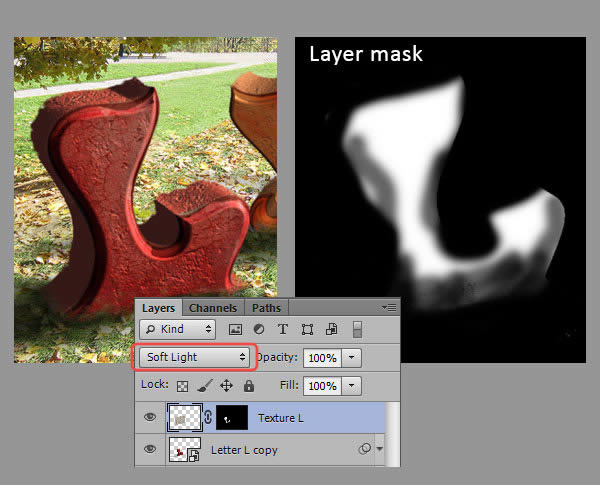This screenshot has height=485, width=600.
Task: Switch to the Paths tab
Action: (x=266, y=308)
